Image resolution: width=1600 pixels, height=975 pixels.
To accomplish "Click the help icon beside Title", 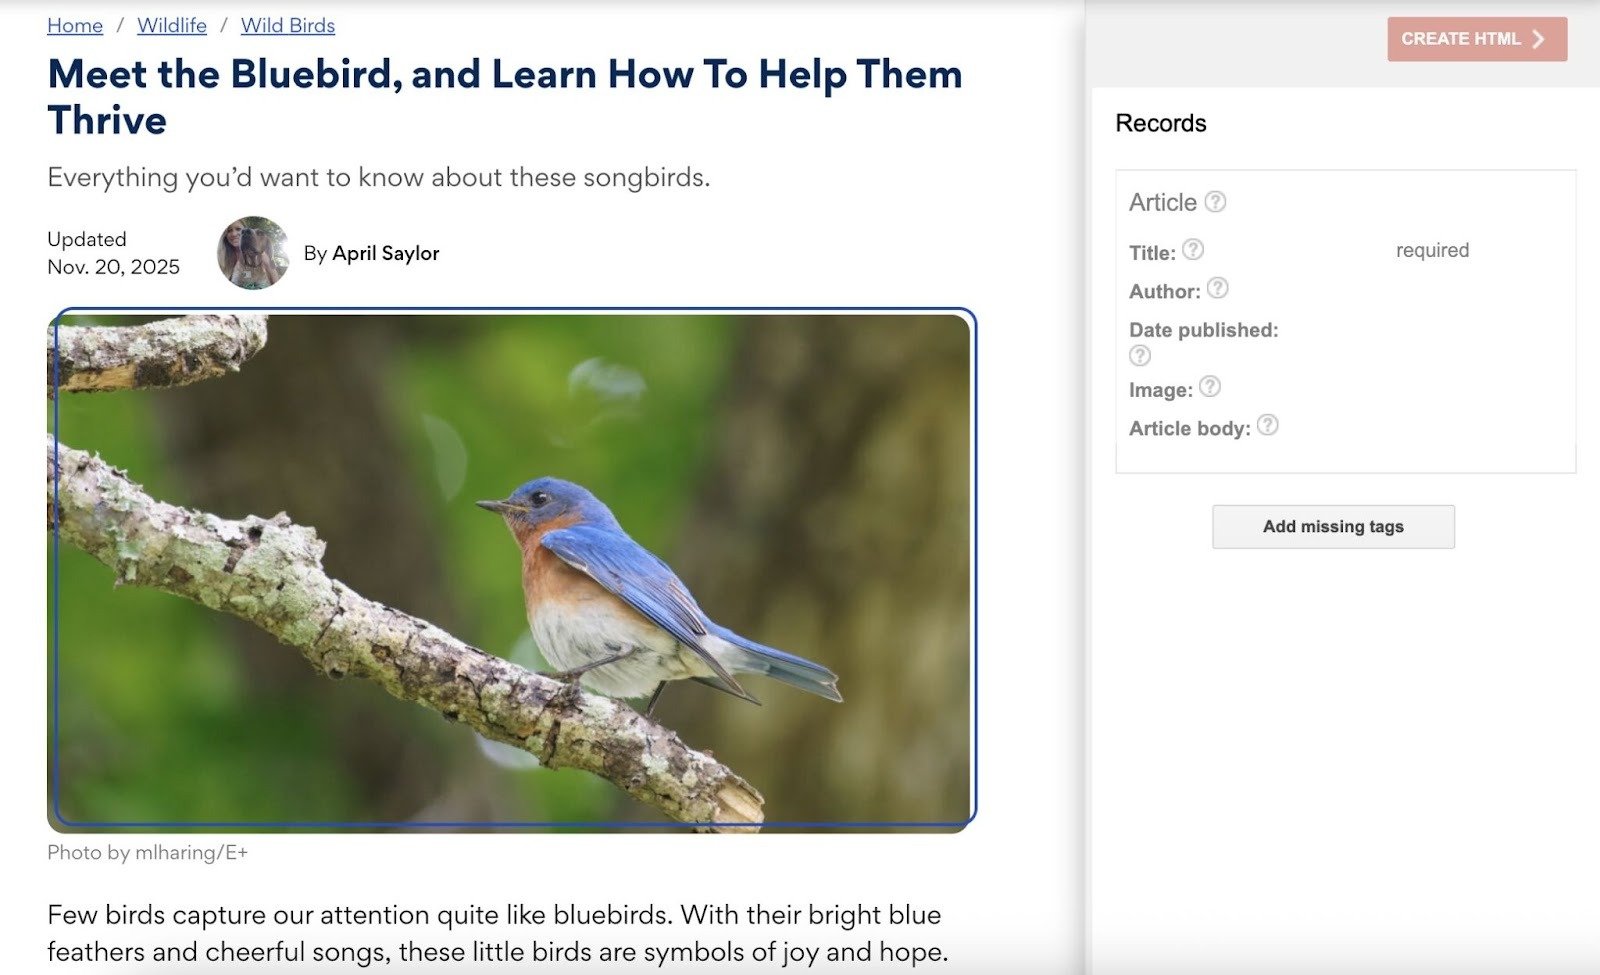I will point(1193,249).
